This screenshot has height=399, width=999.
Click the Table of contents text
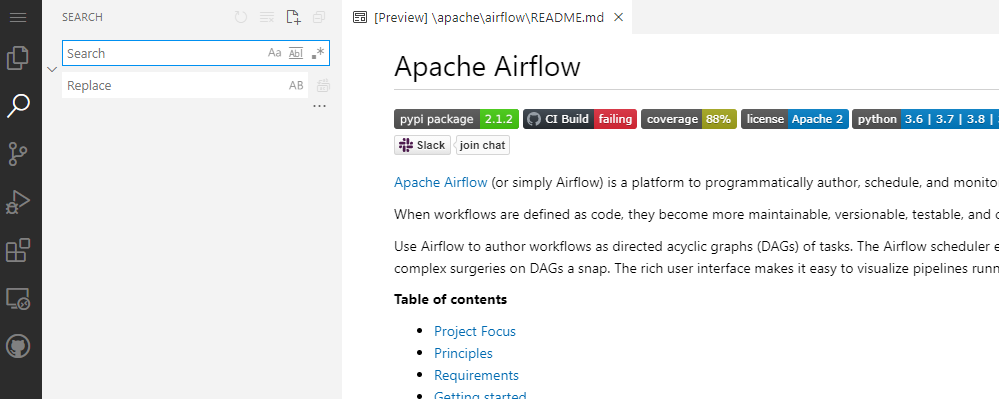[x=450, y=299]
